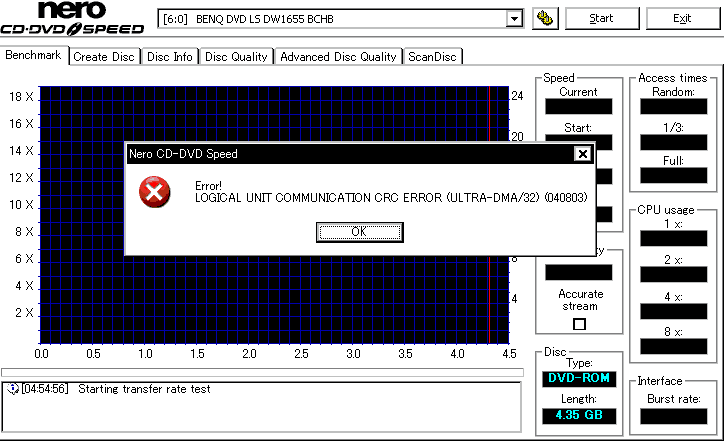Click the 4.35 GB length value
Screen dimensions: 724x441
tap(579, 415)
